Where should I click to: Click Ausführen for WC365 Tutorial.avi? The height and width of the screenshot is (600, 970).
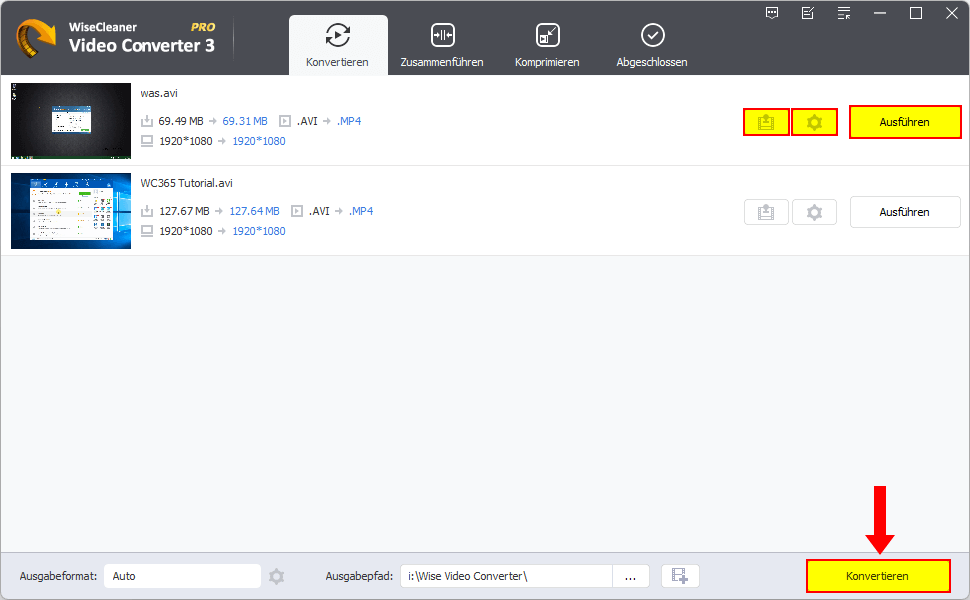(905, 212)
